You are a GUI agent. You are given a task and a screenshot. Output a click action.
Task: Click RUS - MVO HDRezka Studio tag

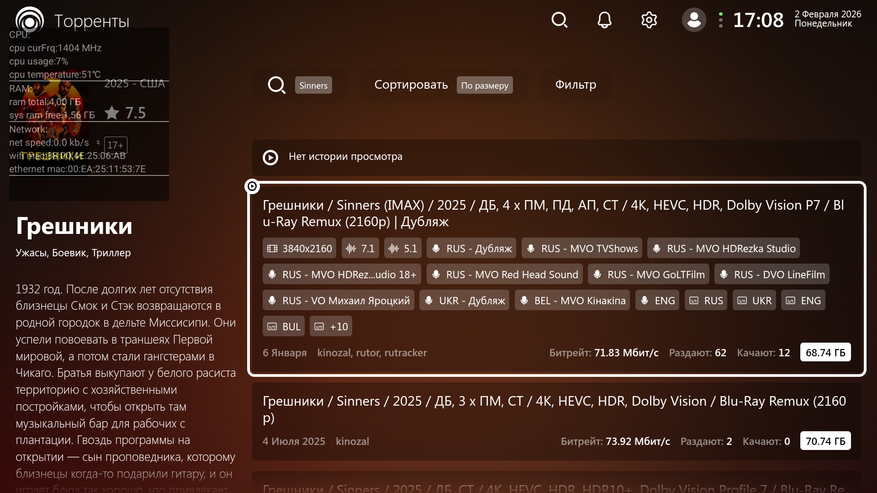[724, 248]
